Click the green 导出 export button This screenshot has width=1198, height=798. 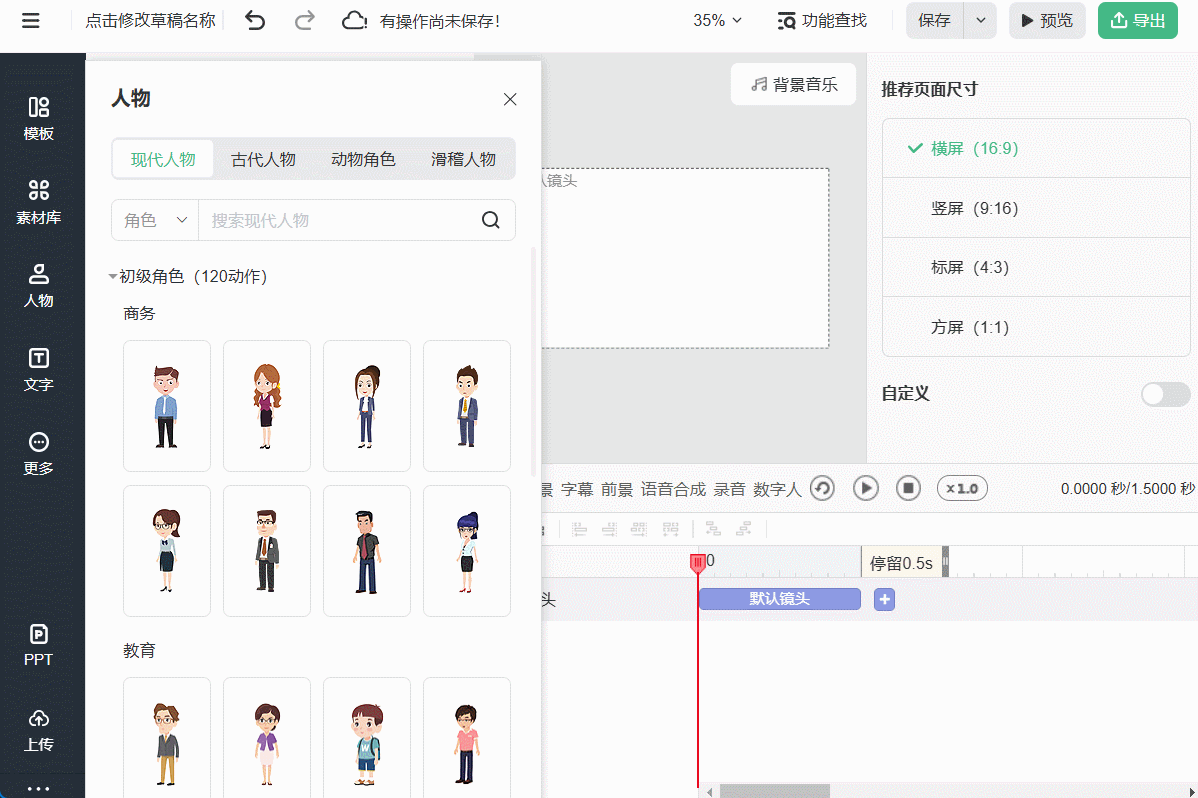[1137, 20]
